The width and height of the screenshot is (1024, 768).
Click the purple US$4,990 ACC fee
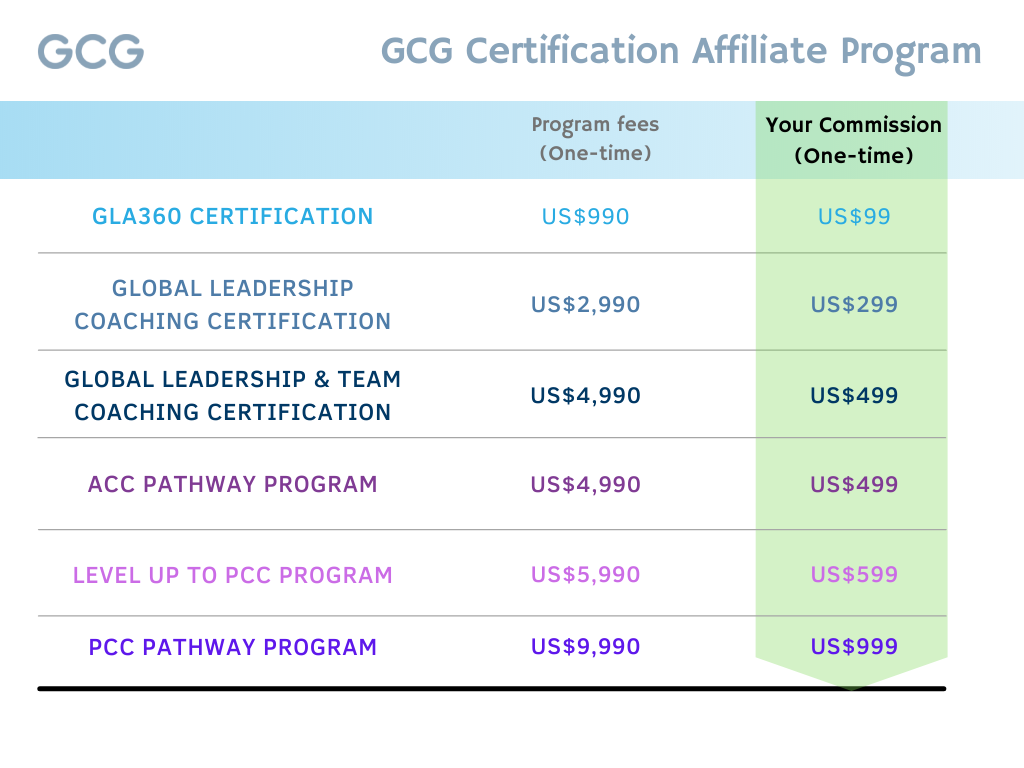tap(585, 485)
